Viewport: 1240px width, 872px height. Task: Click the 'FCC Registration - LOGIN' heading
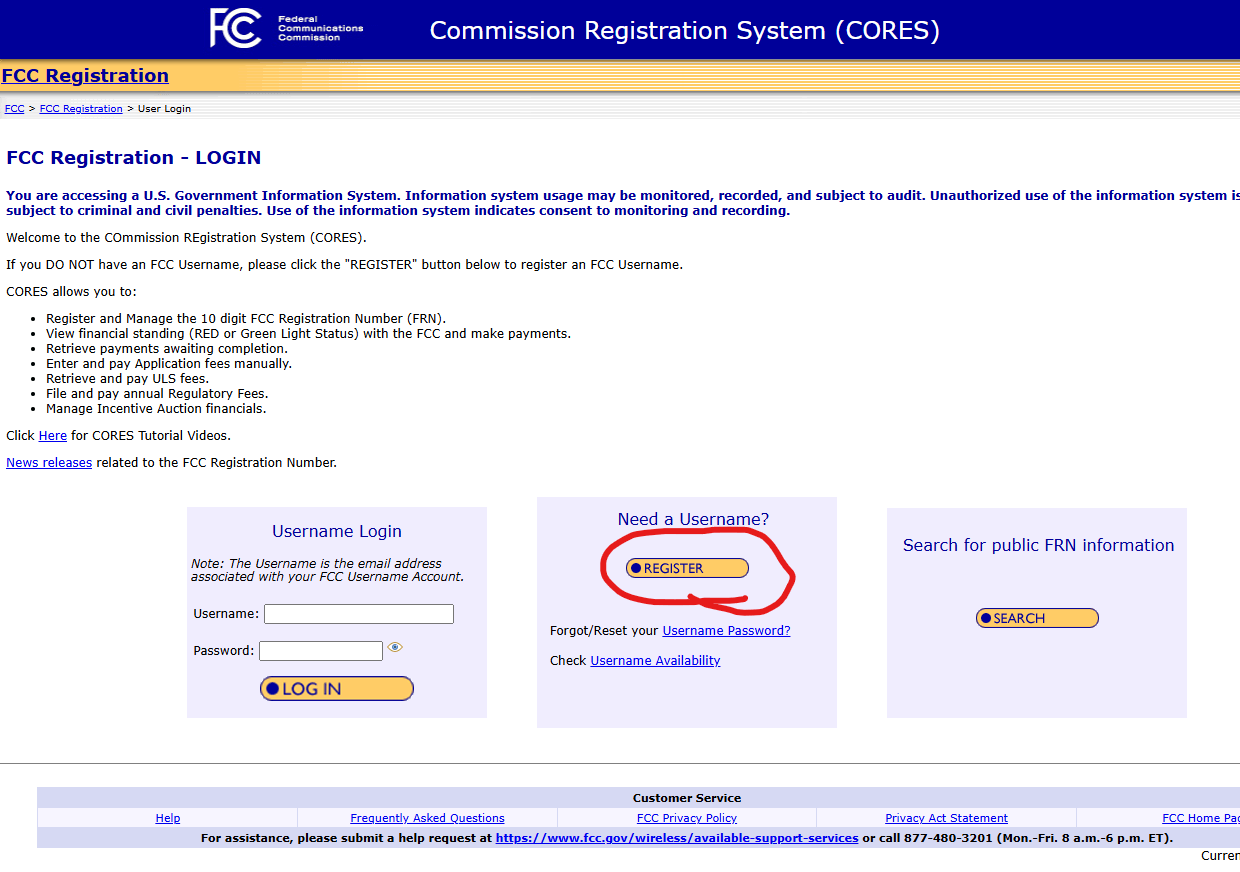point(134,158)
